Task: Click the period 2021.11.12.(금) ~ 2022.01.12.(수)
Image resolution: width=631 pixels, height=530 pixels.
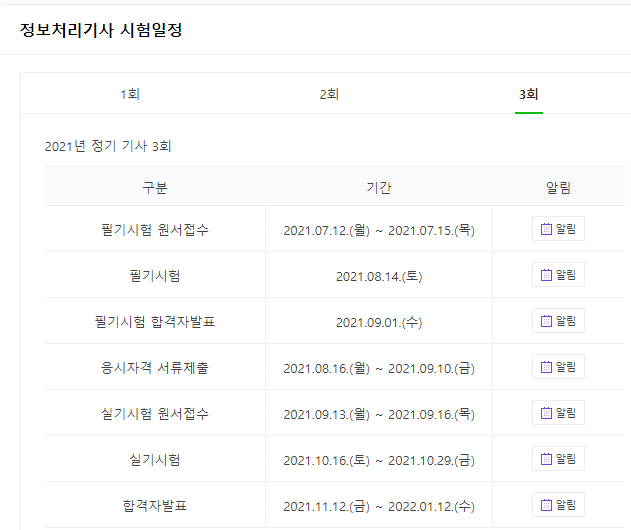Action: 379,506
